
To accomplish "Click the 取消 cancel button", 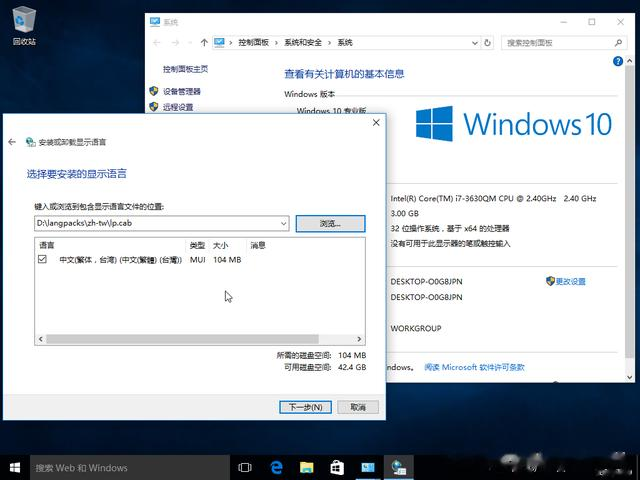I will pyautogui.click(x=358, y=407).
